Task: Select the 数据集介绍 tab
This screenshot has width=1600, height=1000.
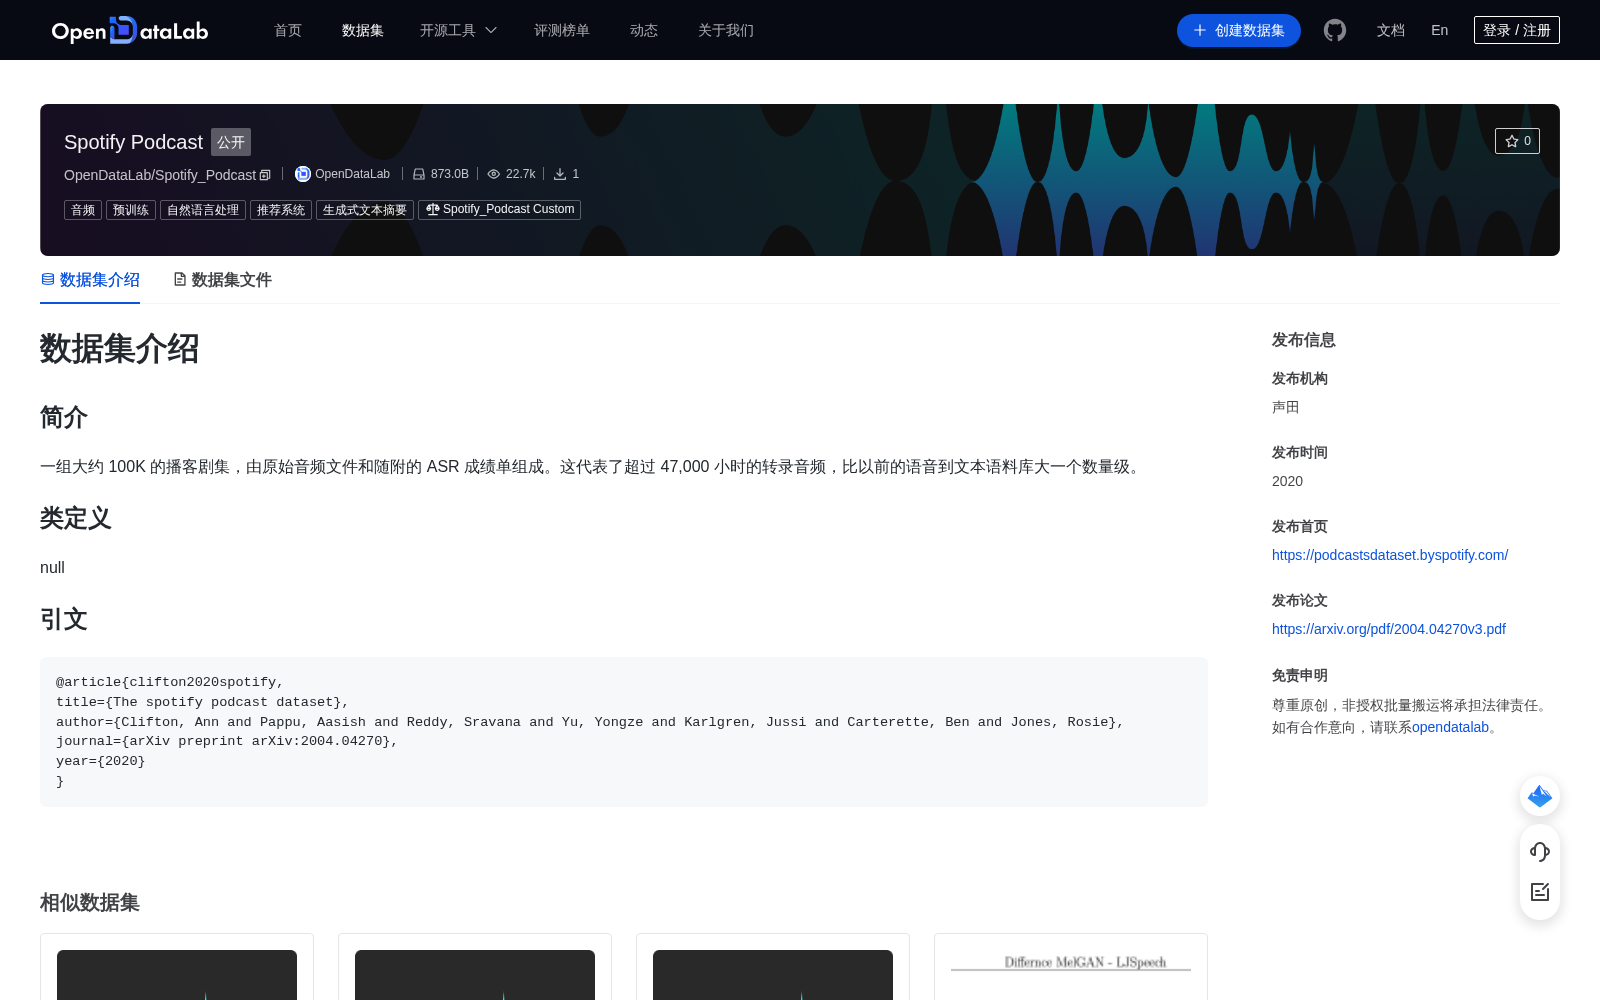Action: pos(90,280)
